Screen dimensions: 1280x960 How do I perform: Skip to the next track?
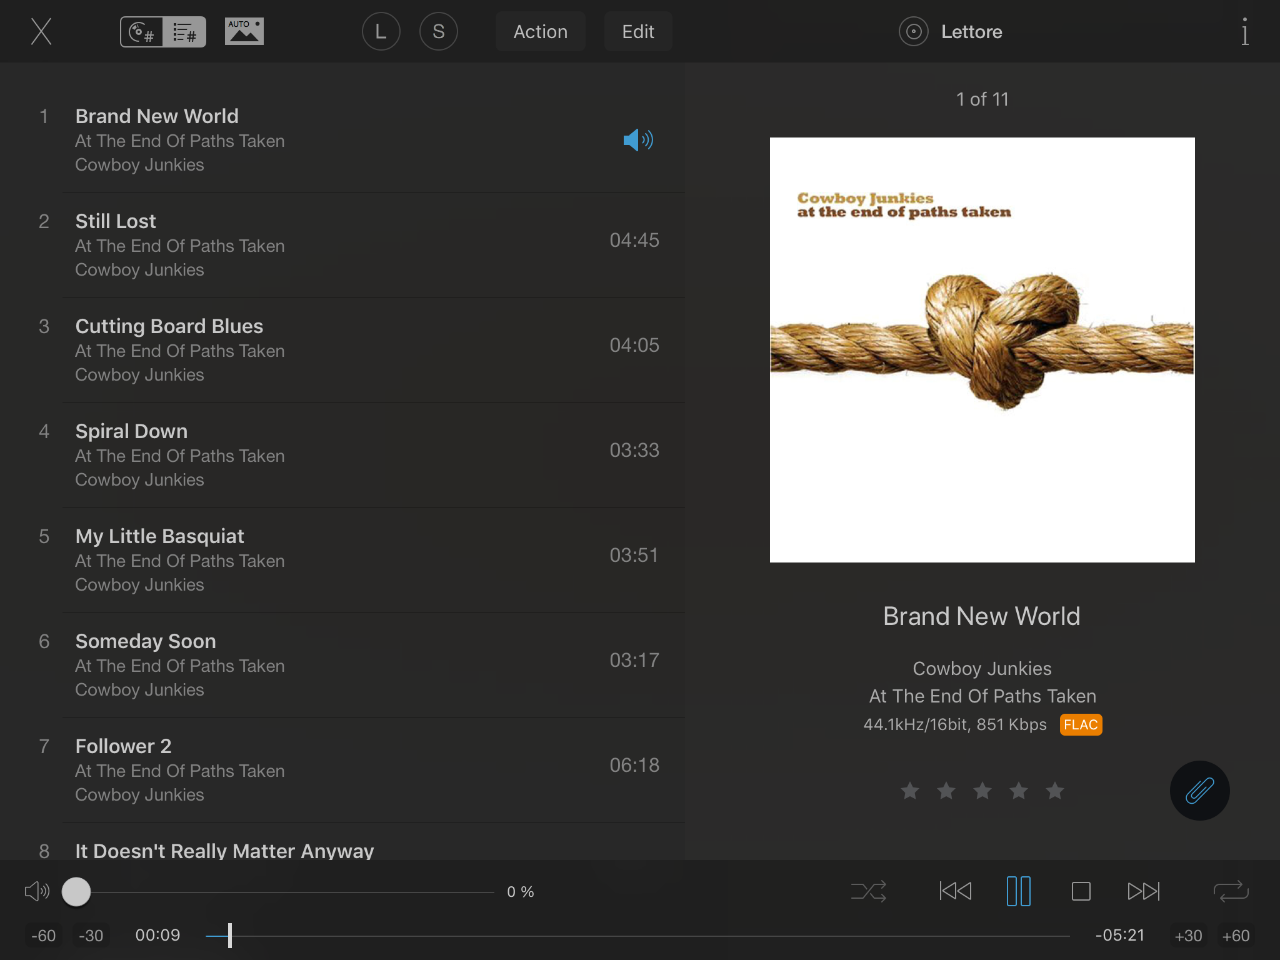[1144, 891]
